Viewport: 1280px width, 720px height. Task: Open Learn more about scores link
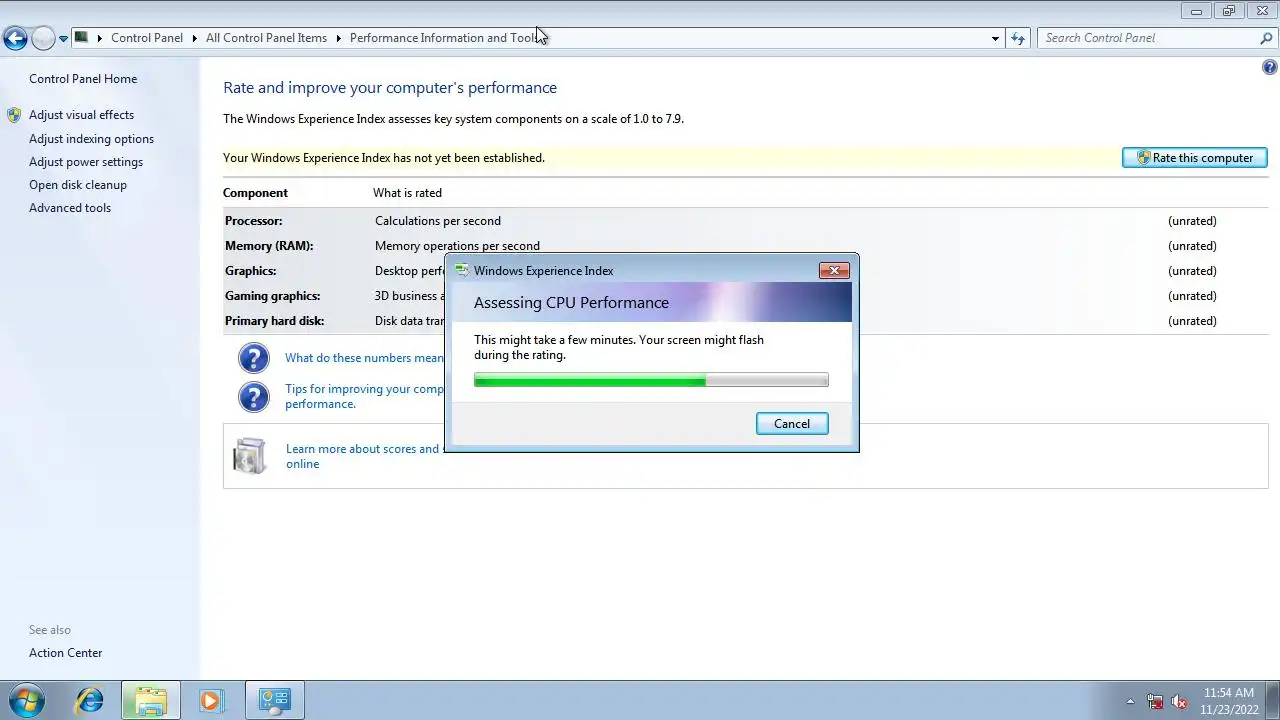coord(363,456)
